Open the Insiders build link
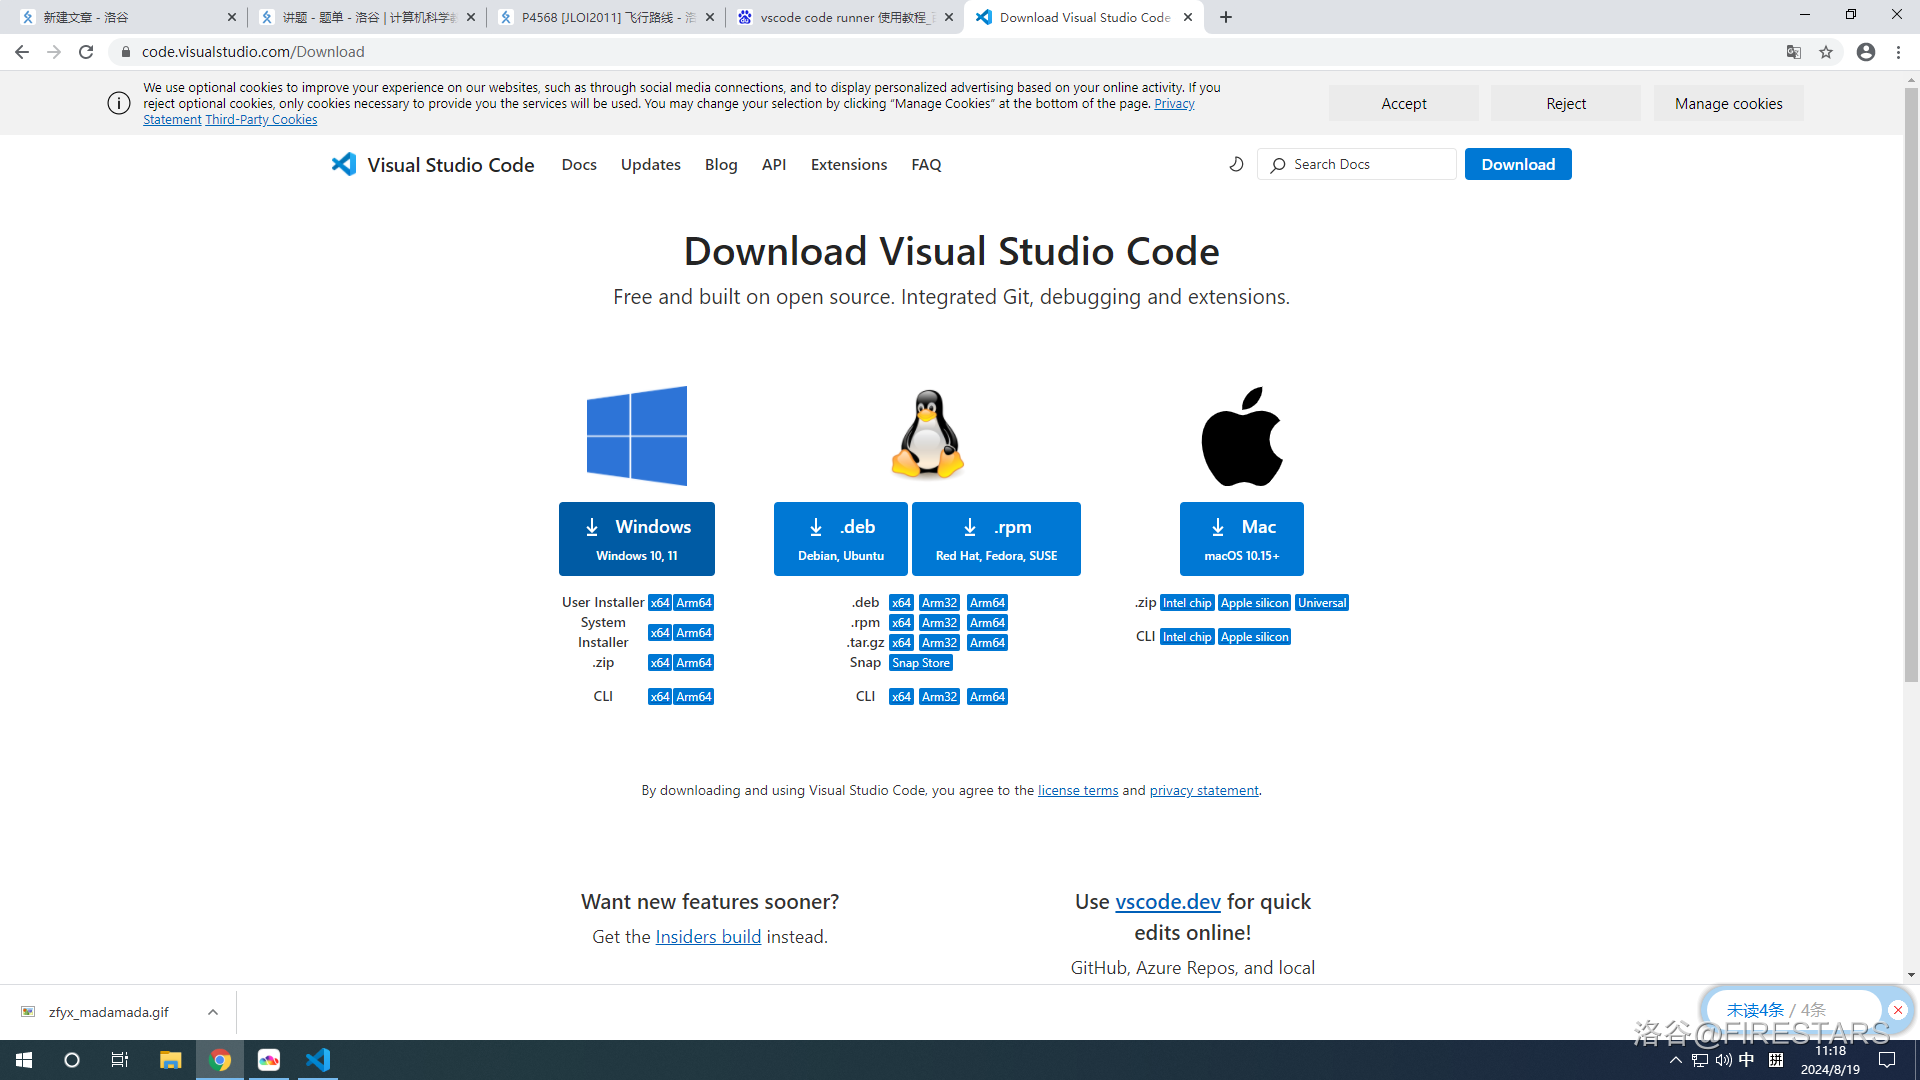The width and height of the screenshot is (1920, 1080). coord(708,936)
